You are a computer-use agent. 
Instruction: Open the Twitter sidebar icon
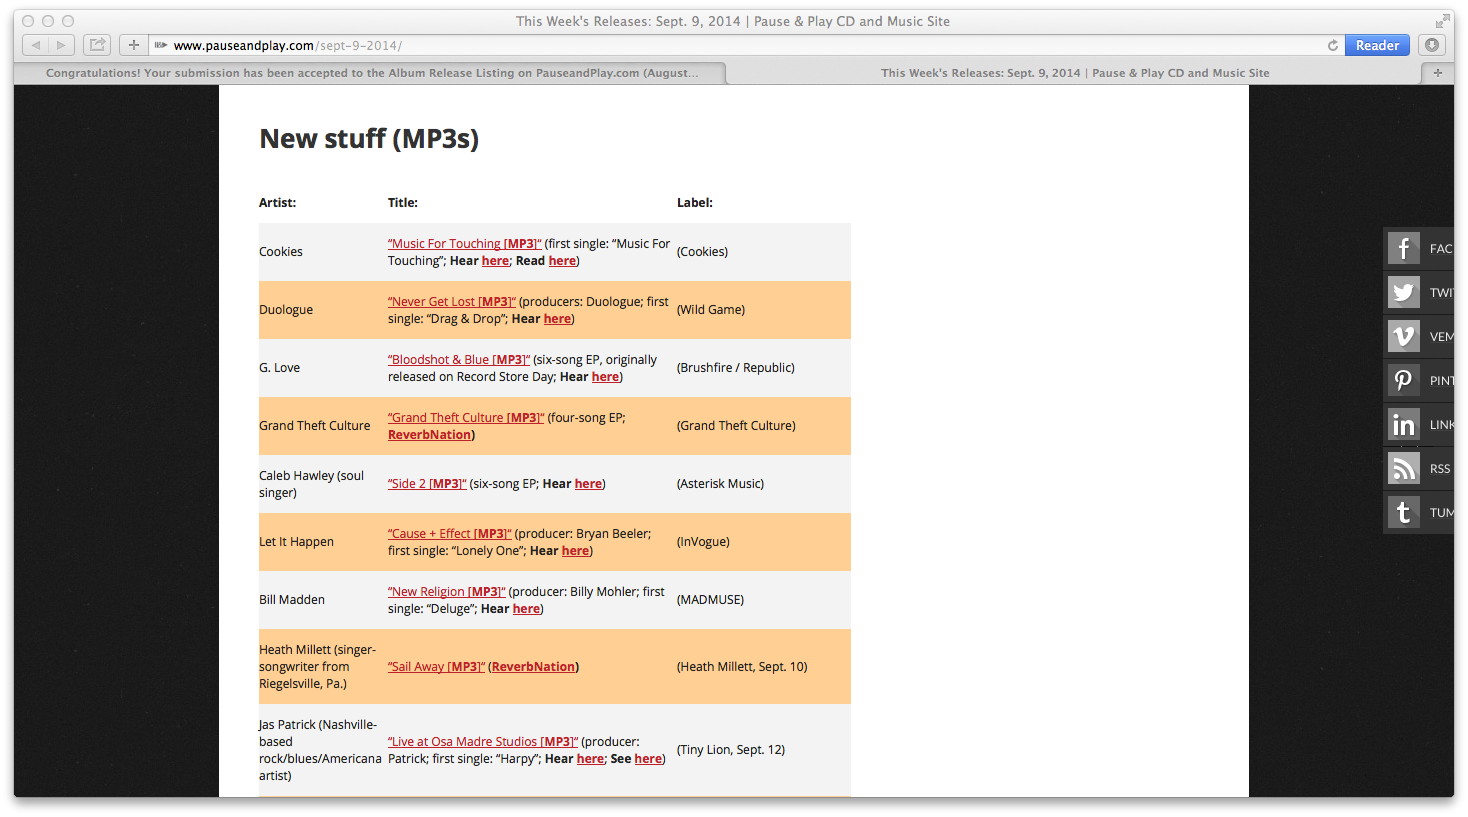(1403, 292)
